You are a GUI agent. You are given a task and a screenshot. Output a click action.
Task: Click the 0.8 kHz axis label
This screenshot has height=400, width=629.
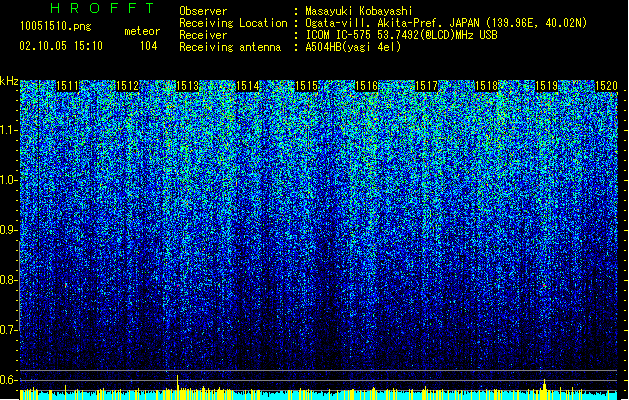point(8,280)
